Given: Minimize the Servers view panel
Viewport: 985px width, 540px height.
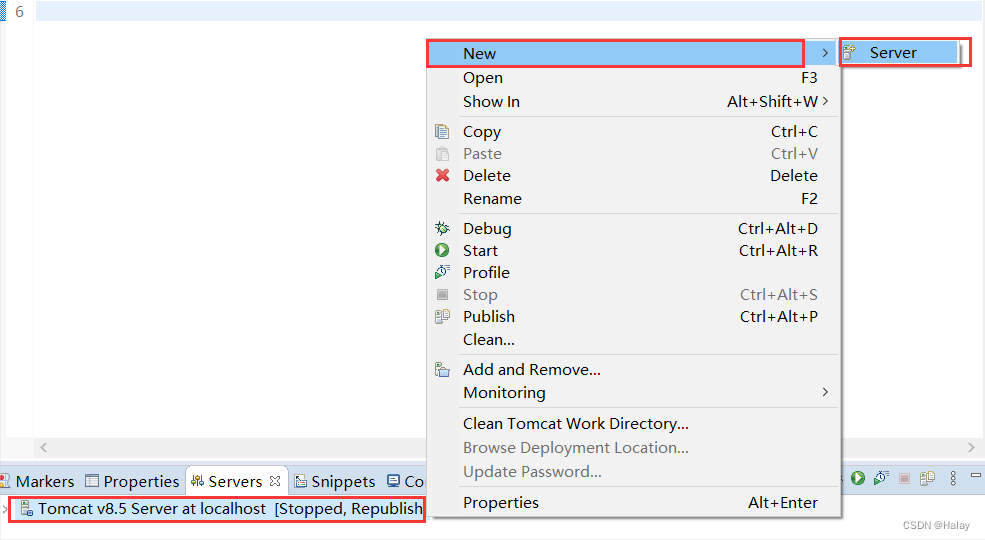Looking at the screenshot, I should [976, 475].
